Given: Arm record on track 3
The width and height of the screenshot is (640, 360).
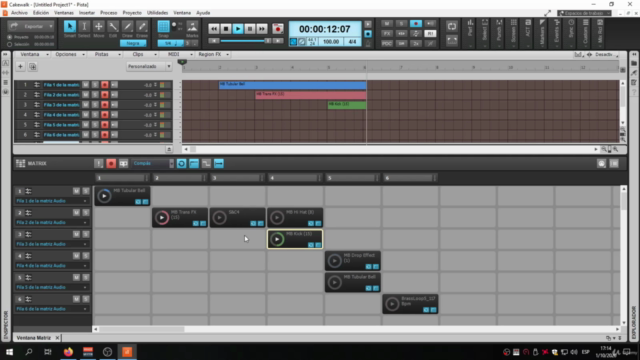Looking at the screenshot, I should pos(105,105).
